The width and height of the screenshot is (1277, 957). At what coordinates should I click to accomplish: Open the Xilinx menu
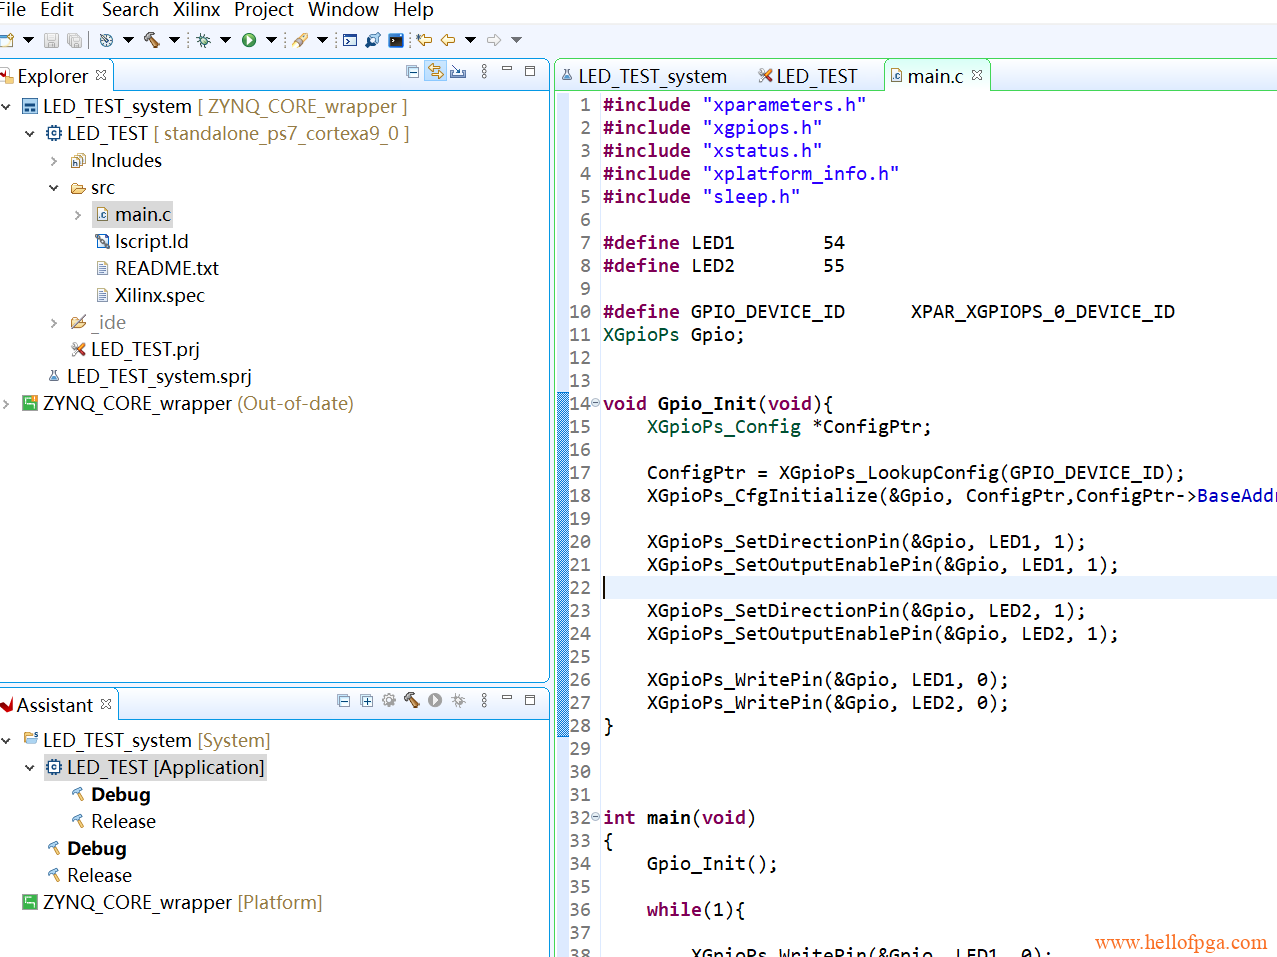(x=196, y=10)
